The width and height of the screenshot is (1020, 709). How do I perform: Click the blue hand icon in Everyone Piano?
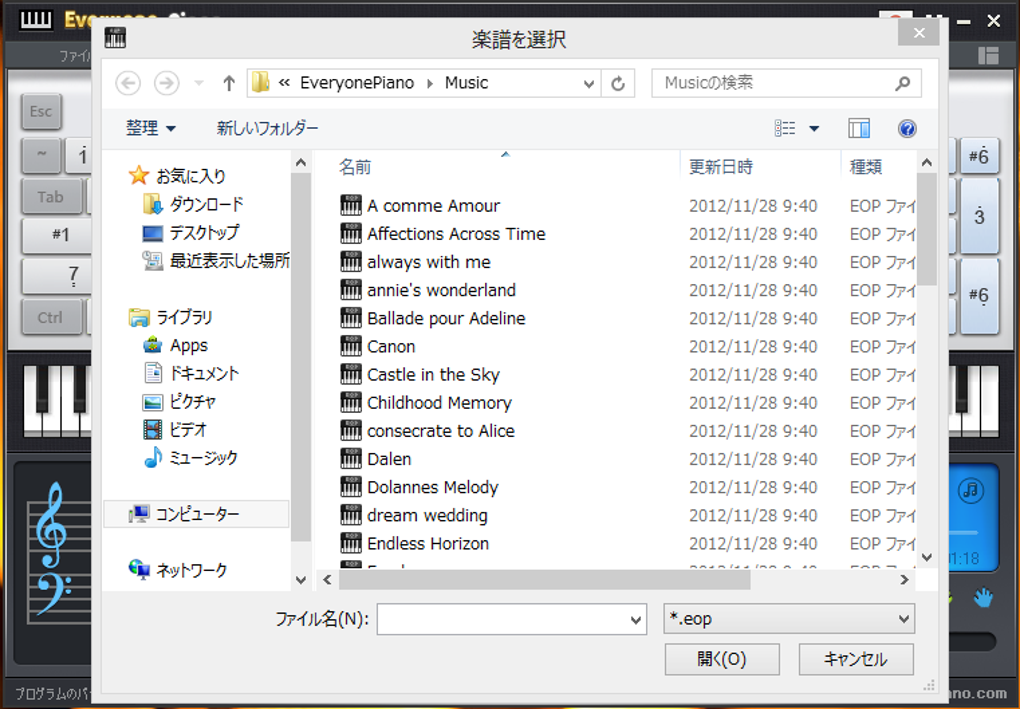coord(983,597)
